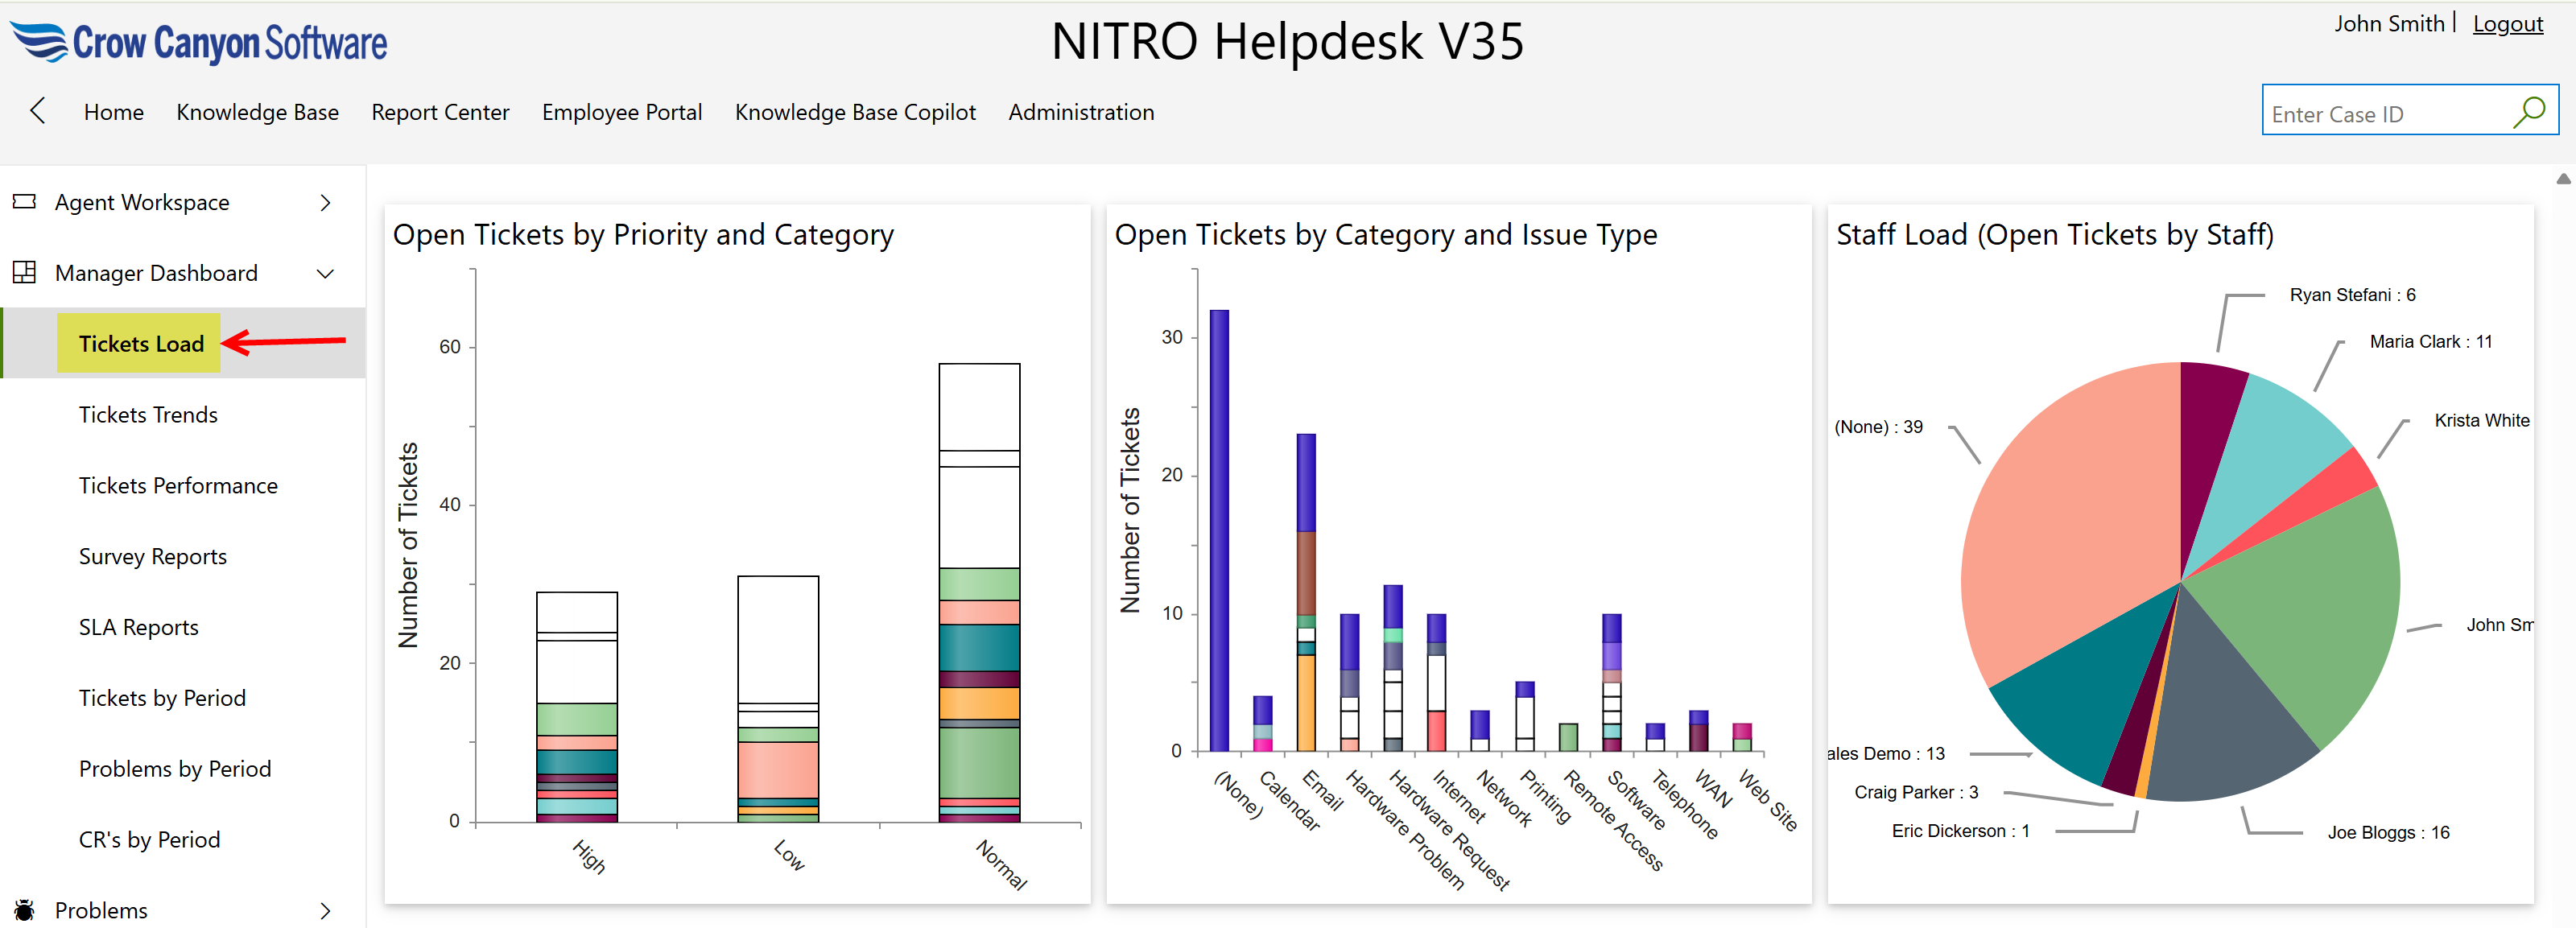The height and width of the screenshot is (928, 2576).
Task: Click the back arrow icon in navigation
Action: click(x=38, y=111)
